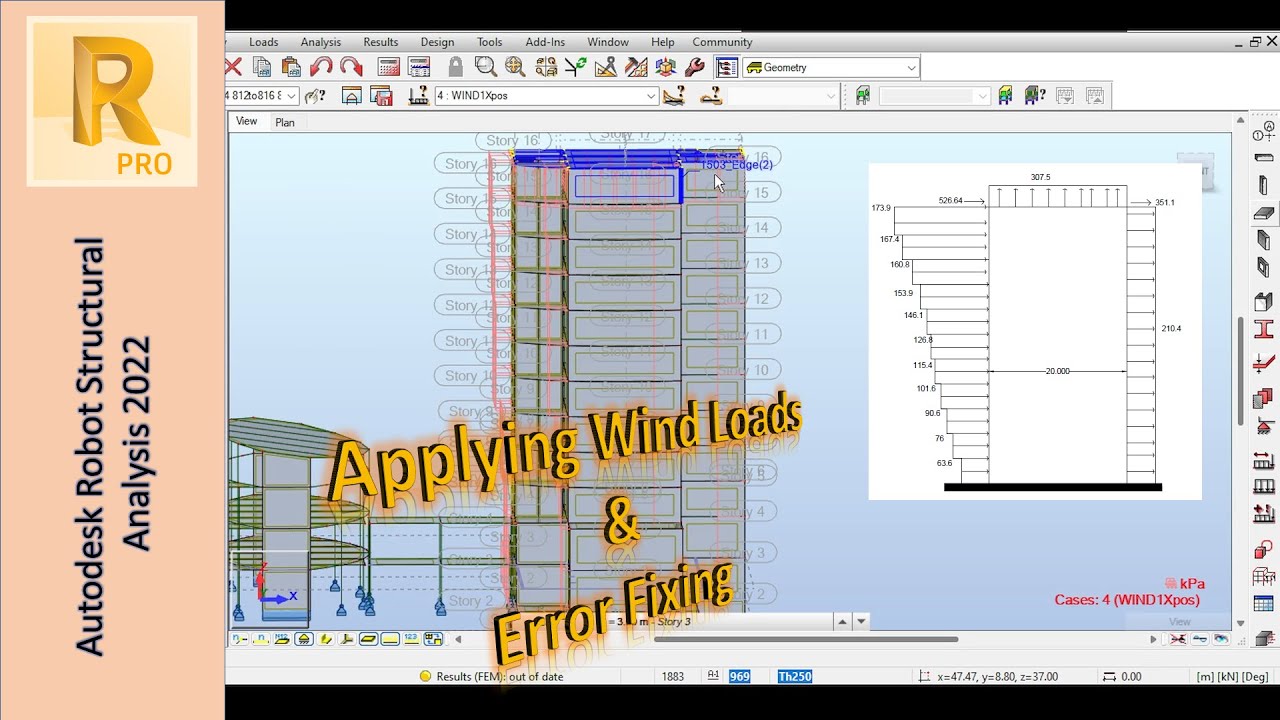Select the Bars tool in right toolbar

click(x=1264, y=157)
